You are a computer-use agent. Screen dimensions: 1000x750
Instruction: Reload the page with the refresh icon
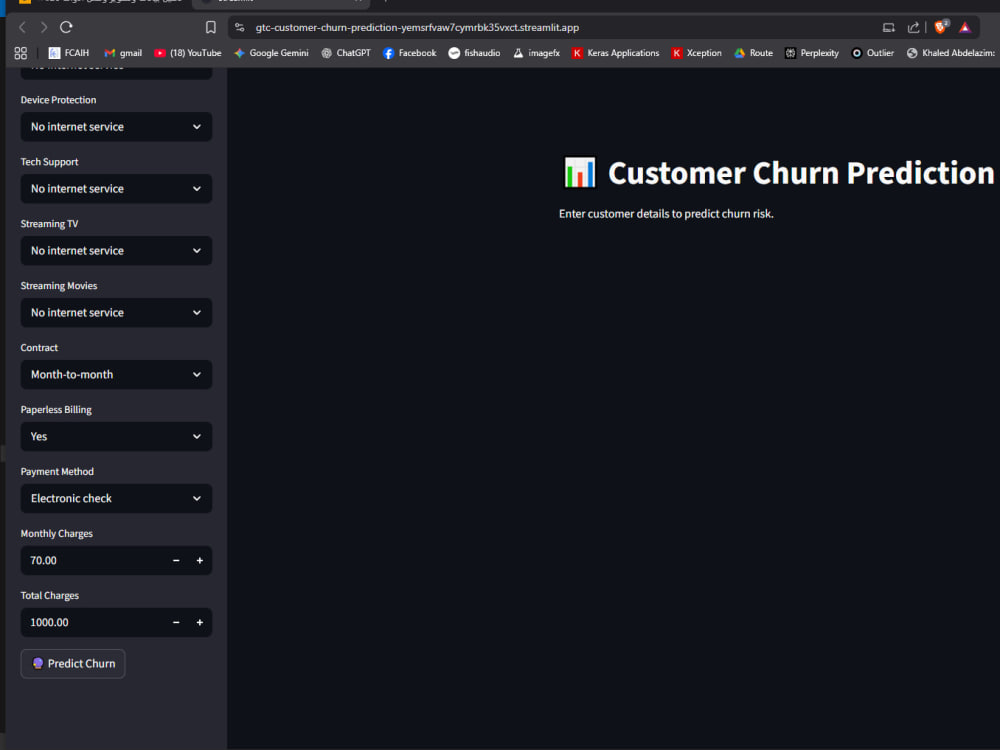pos(66,27)
